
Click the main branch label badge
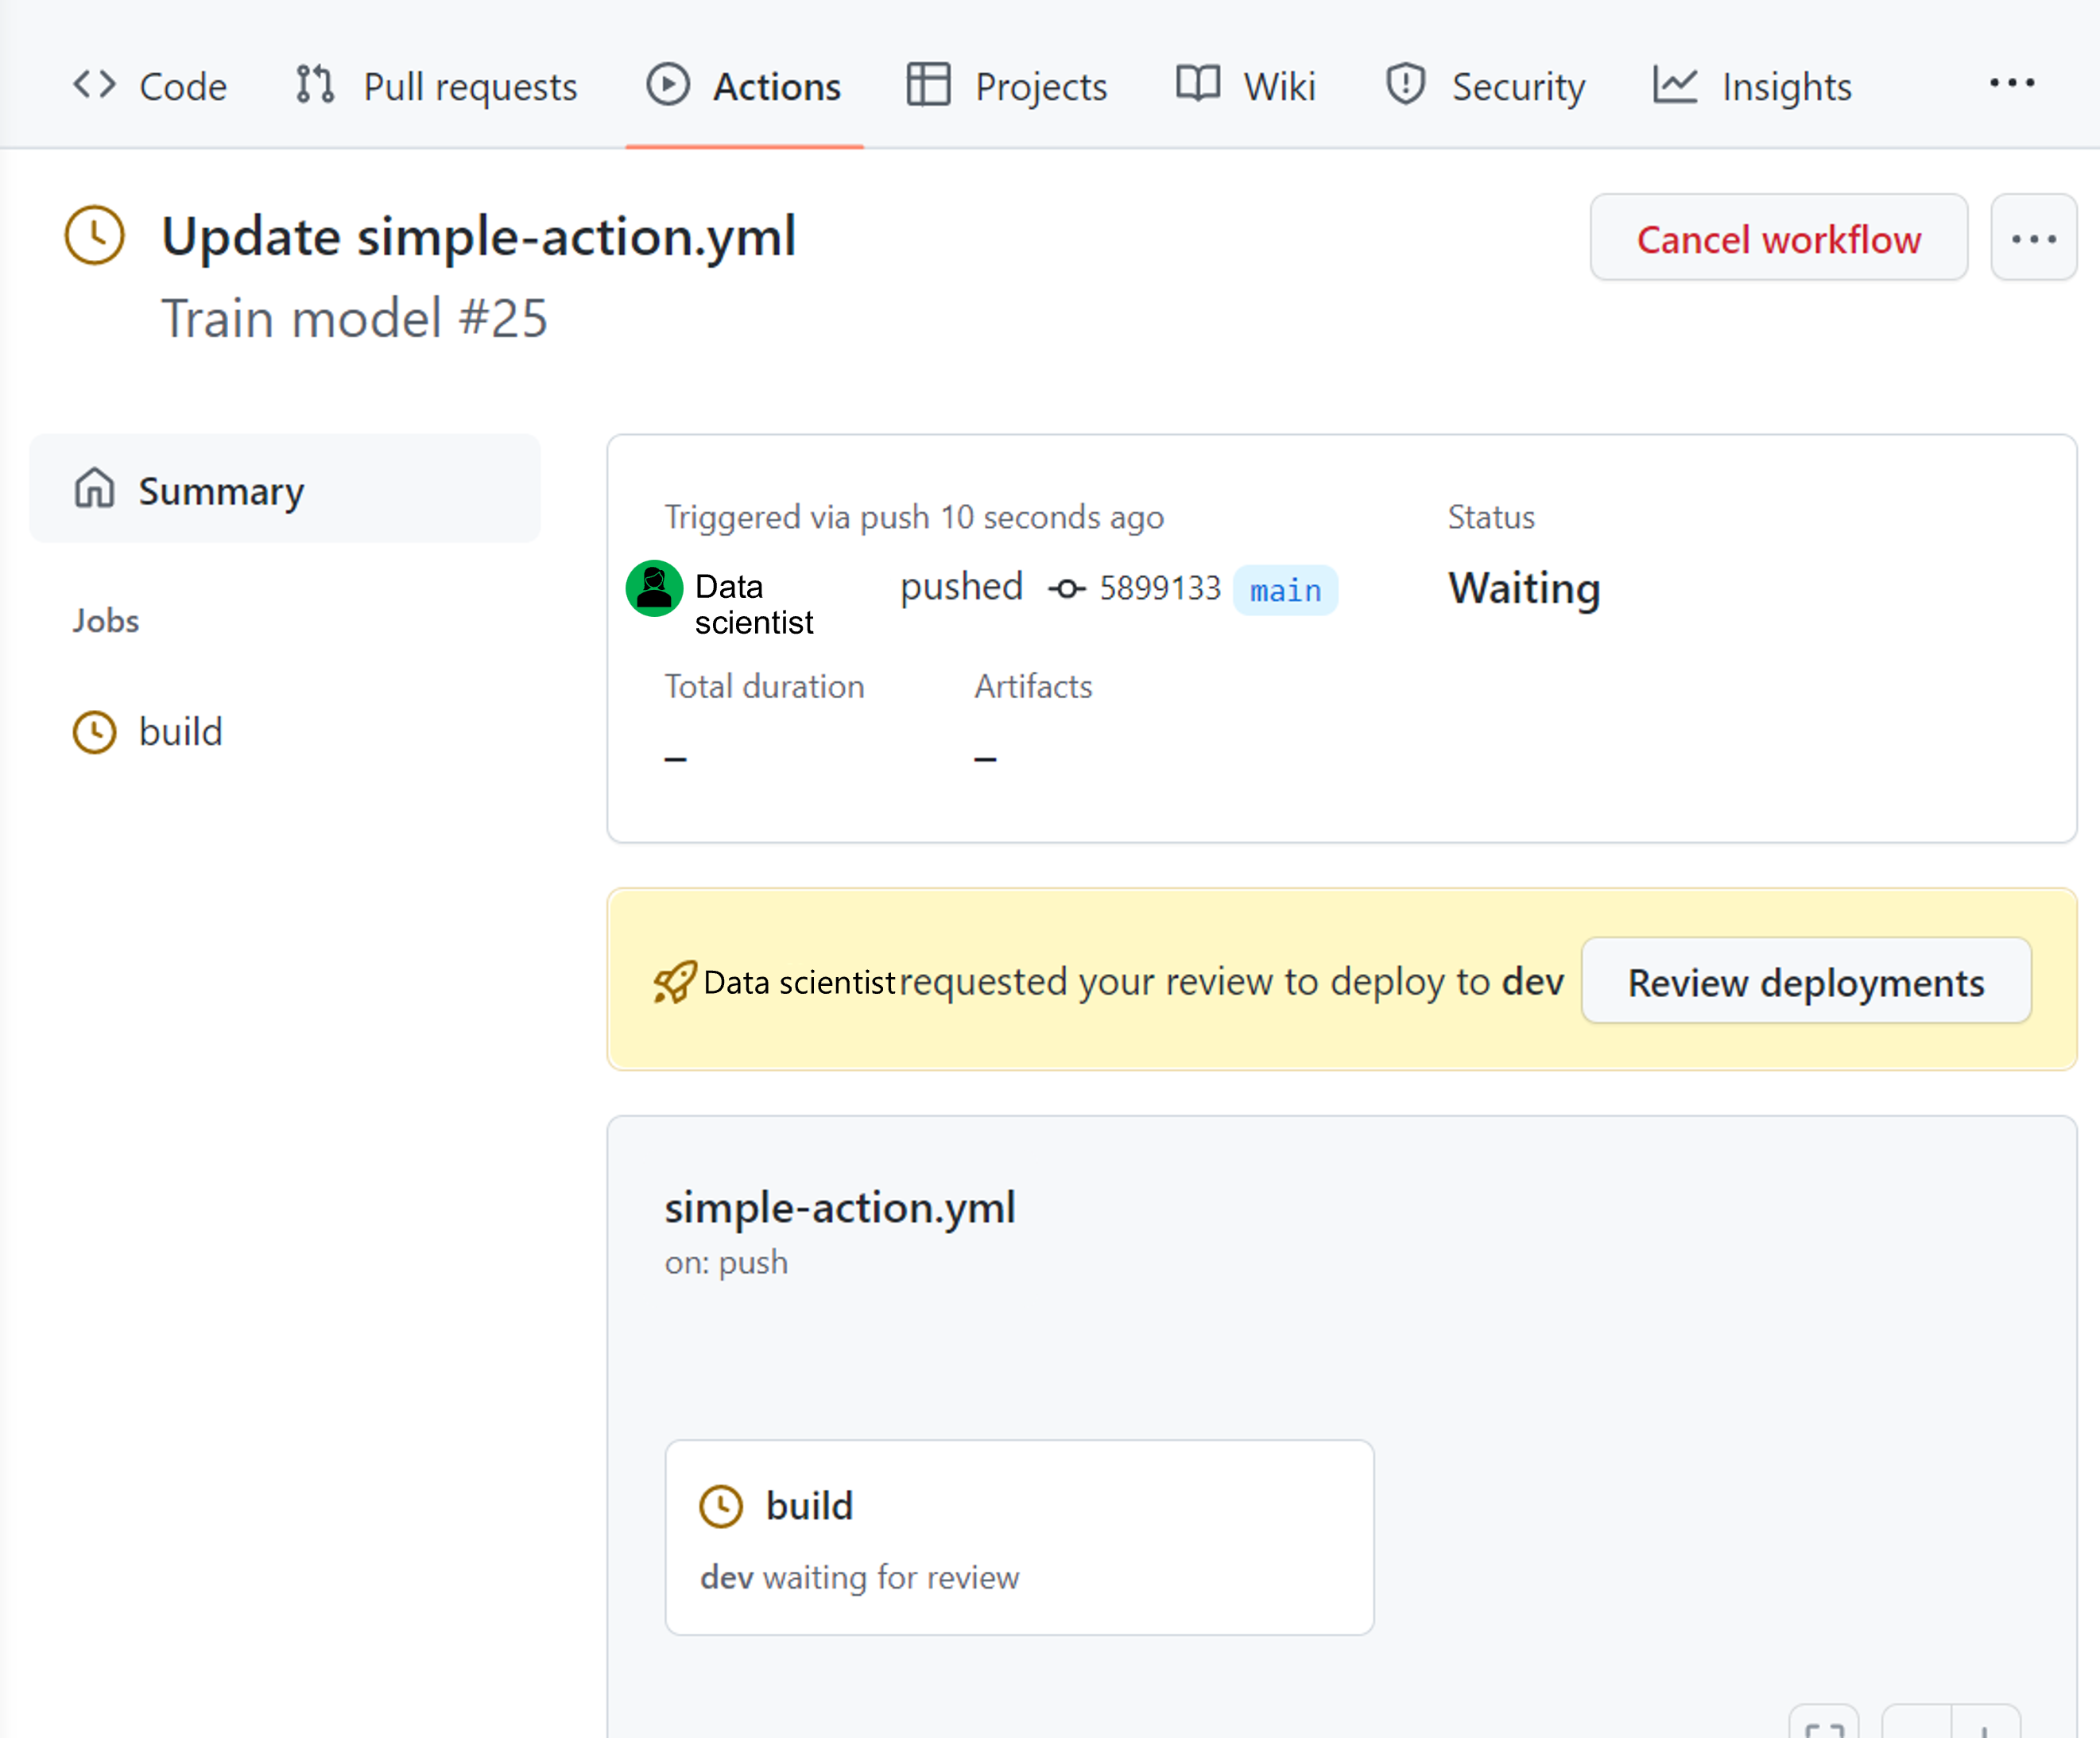[x=1287, y=588]
